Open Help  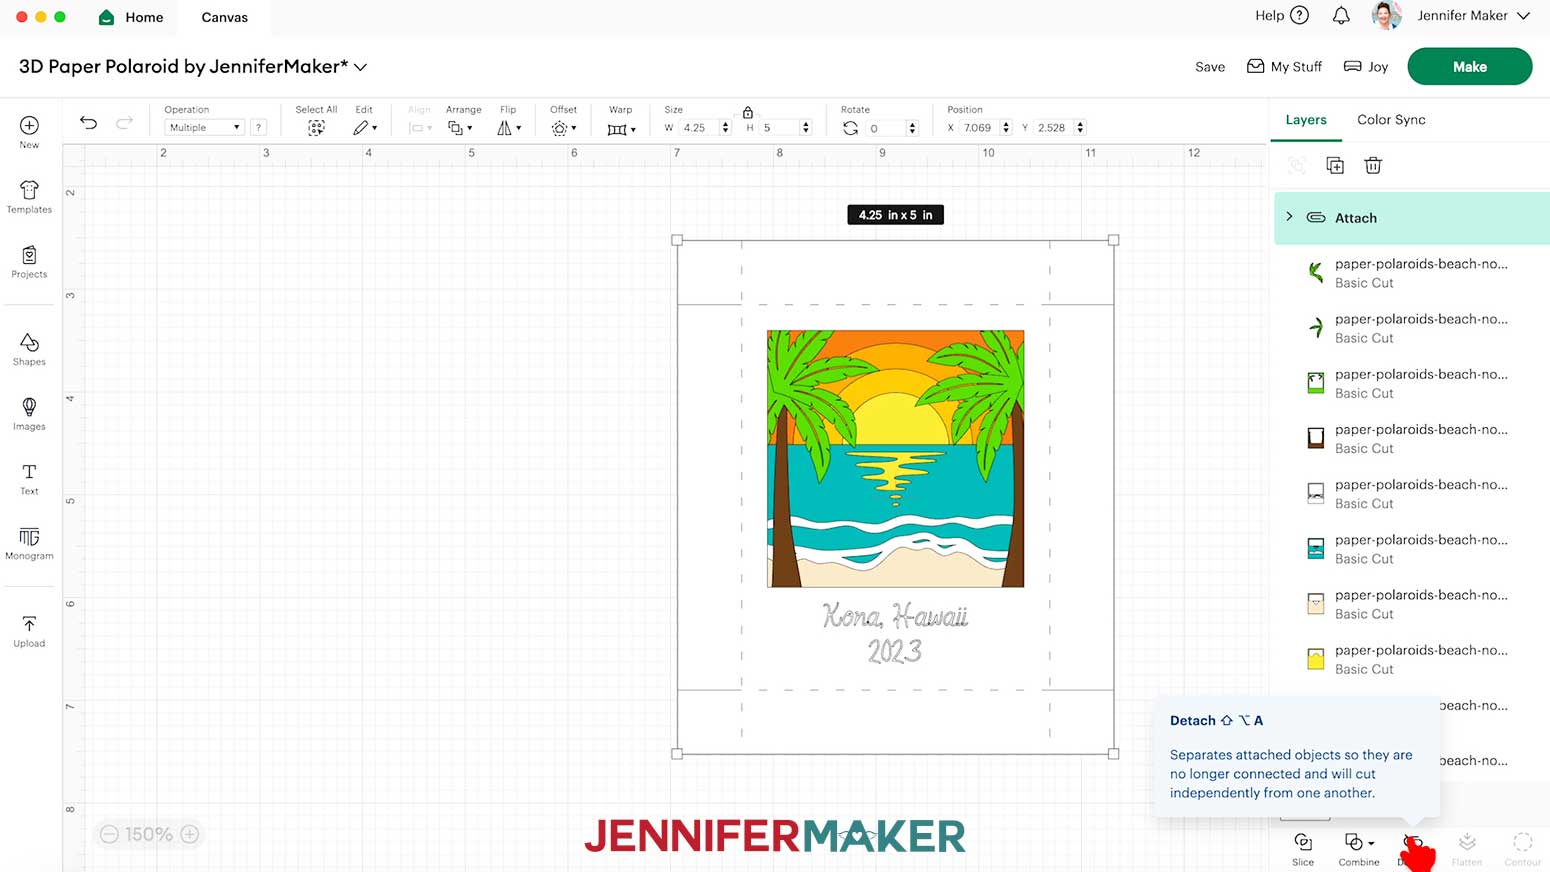[x=1282, y=15]
